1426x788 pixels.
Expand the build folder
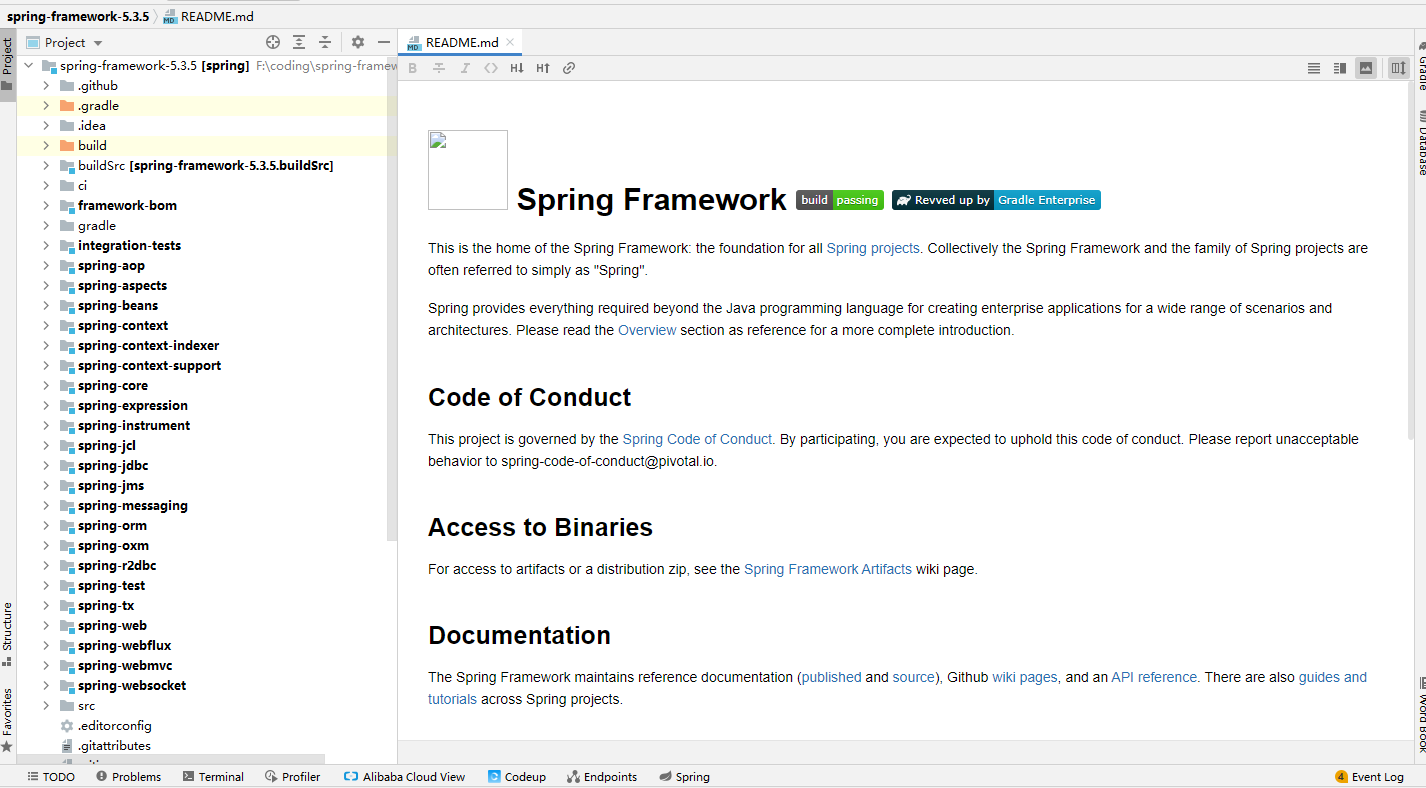coord(46,146)
